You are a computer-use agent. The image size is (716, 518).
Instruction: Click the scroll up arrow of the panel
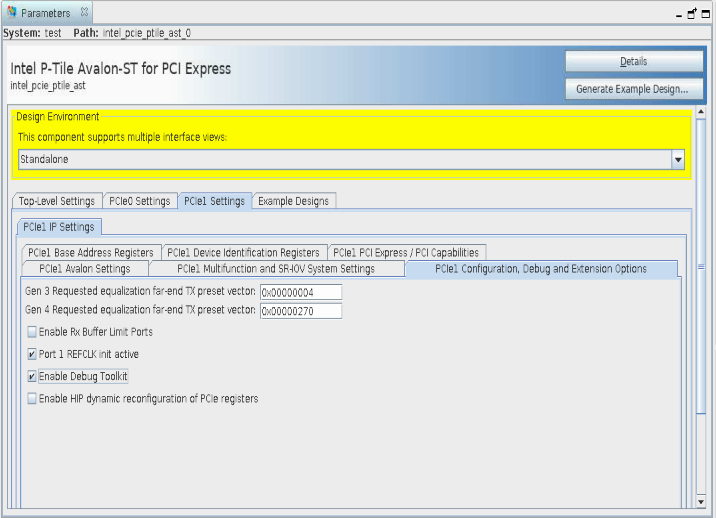point(701,112)
